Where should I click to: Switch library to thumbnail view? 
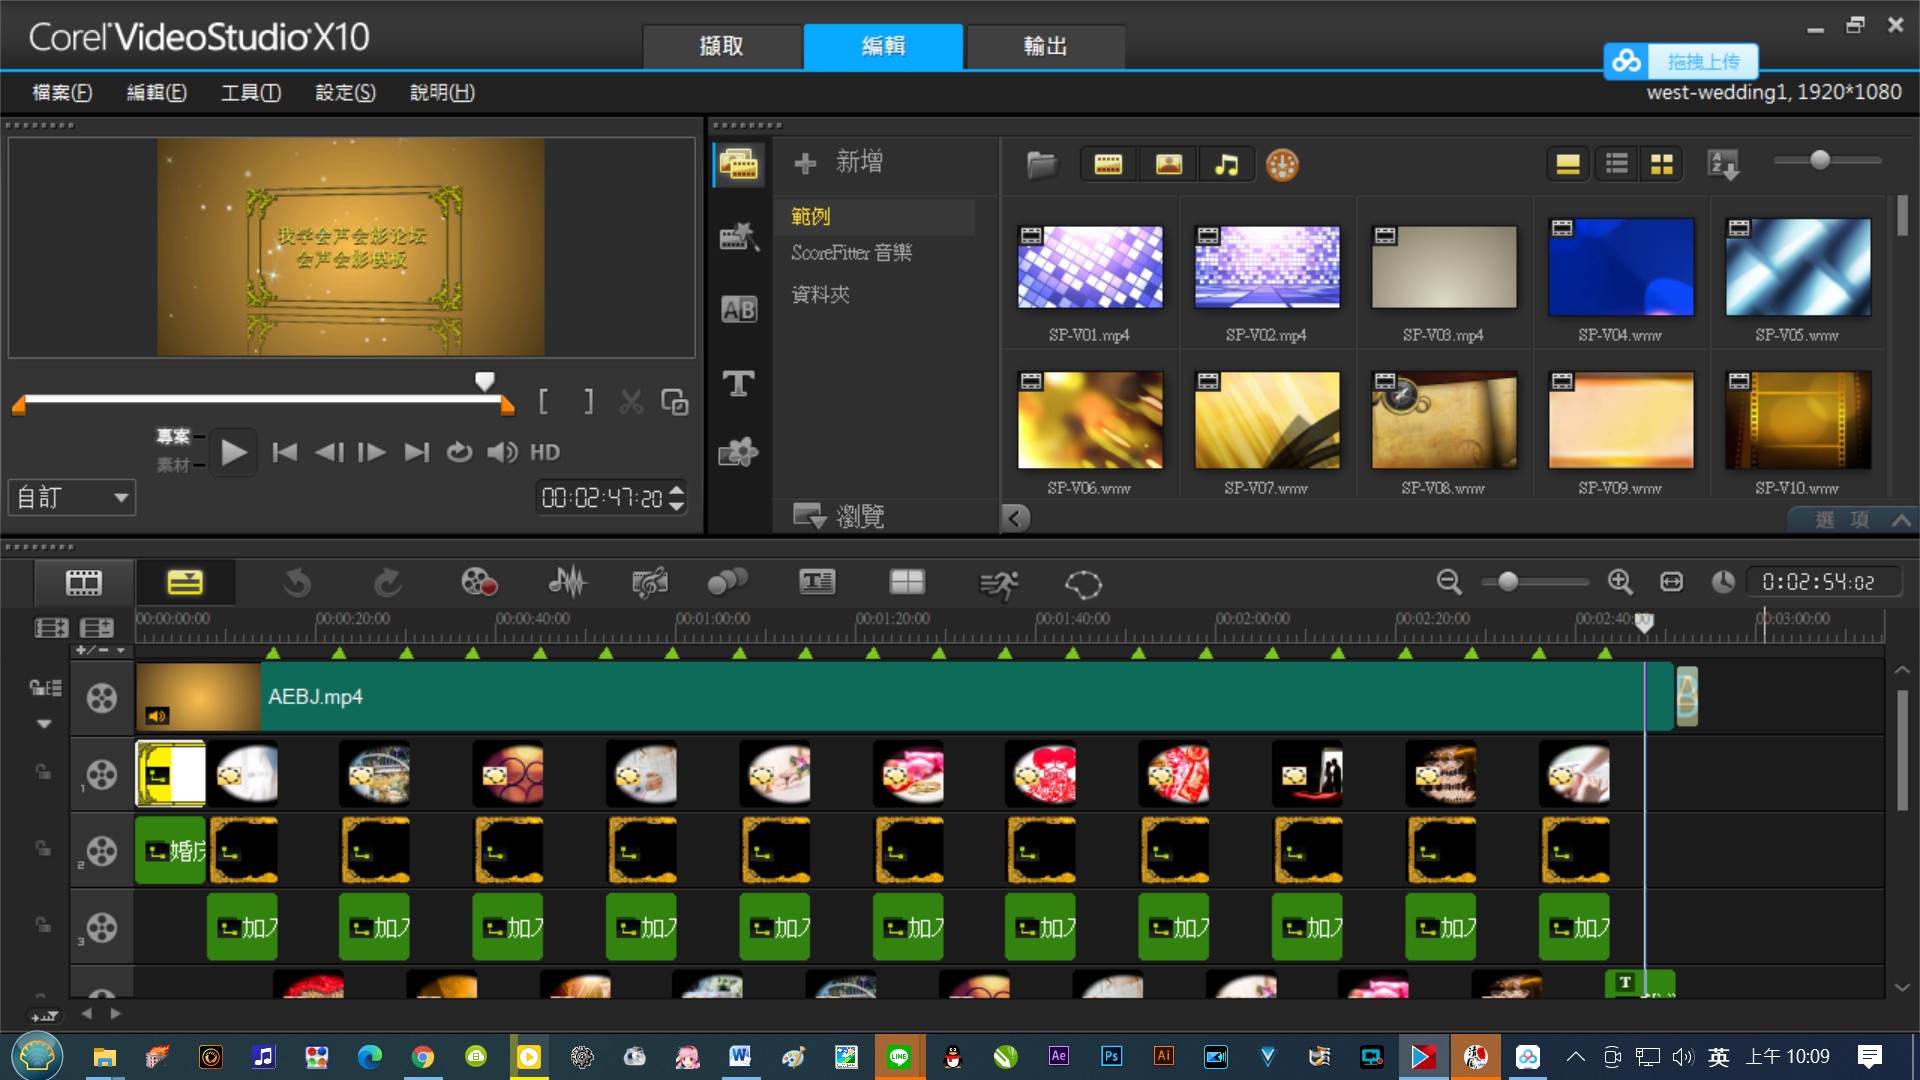[x=1662, y=164]
